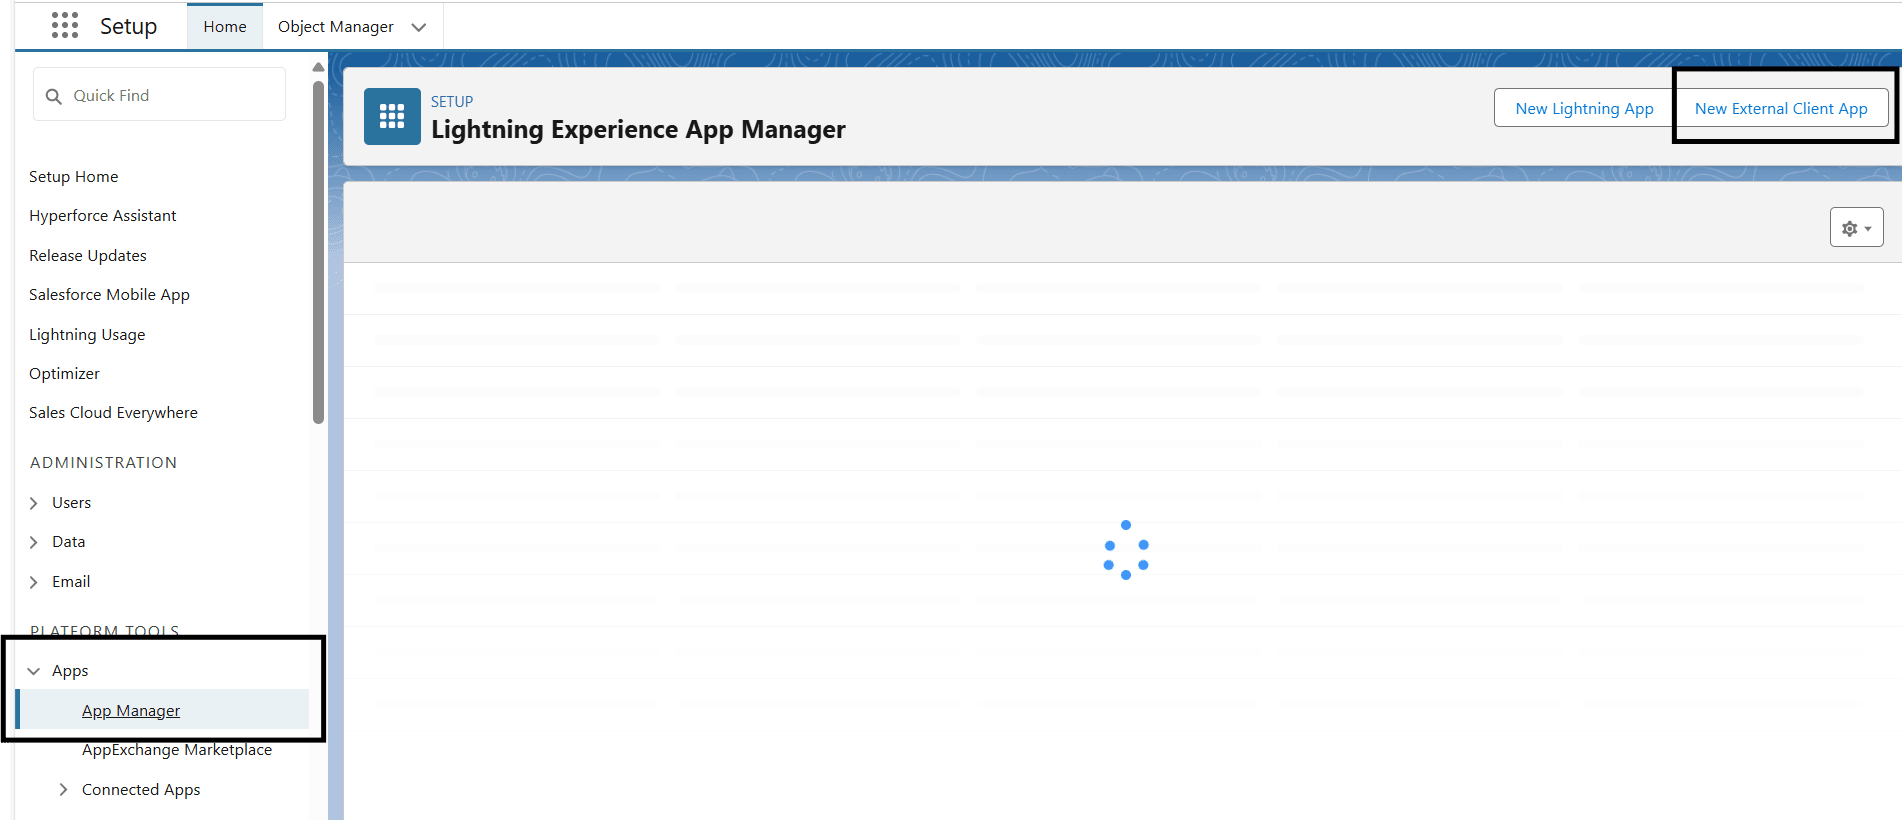1902x820 pixels.
Task: Click the Lightning Experience App Manager grid icon
Action: click(x=392, y=117)
